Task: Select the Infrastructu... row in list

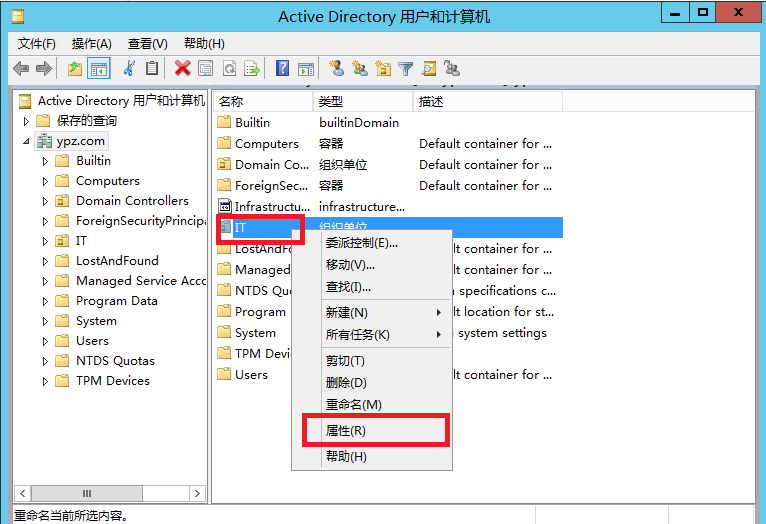Action: [x=389, y=207]
